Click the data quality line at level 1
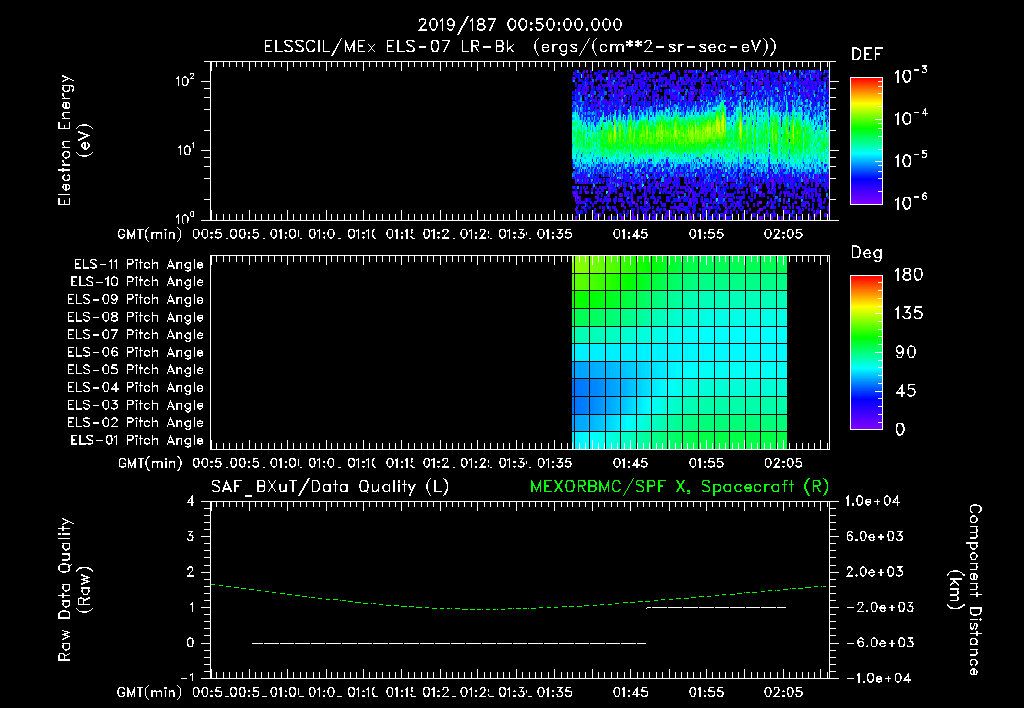1024x708 pixels. pos(716,608)
